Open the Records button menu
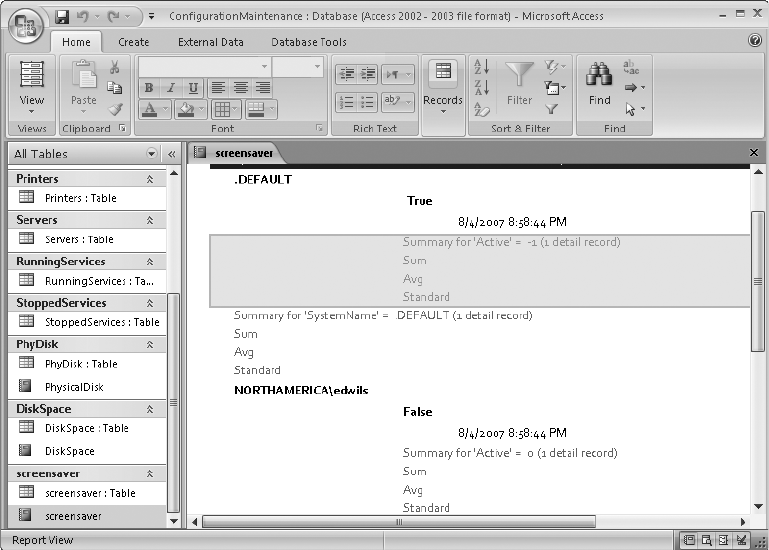Image resolution: width=769 pixels, height=550 pixels. pos(443,88)
